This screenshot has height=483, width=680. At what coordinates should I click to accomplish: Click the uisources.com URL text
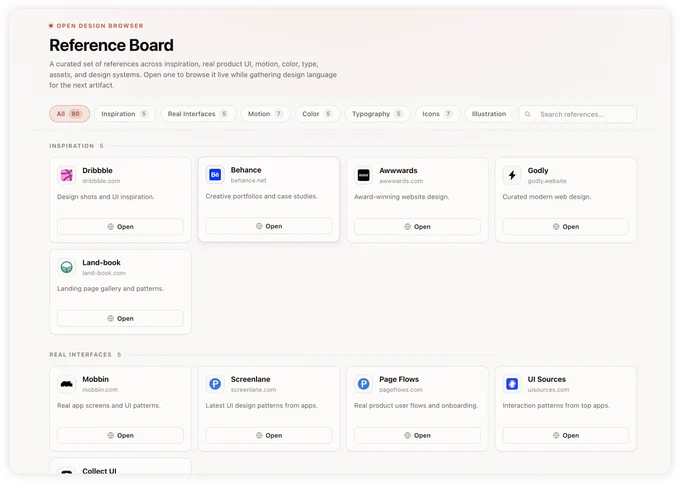pyautogui.click(x=548, y=390)
